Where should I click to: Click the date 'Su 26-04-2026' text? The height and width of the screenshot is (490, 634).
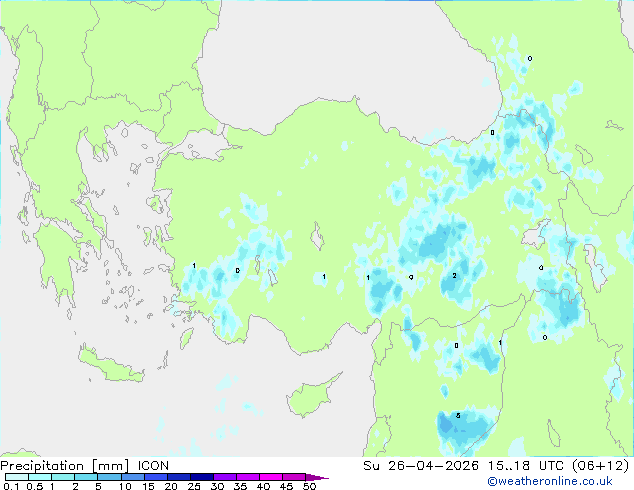[421, 466]
